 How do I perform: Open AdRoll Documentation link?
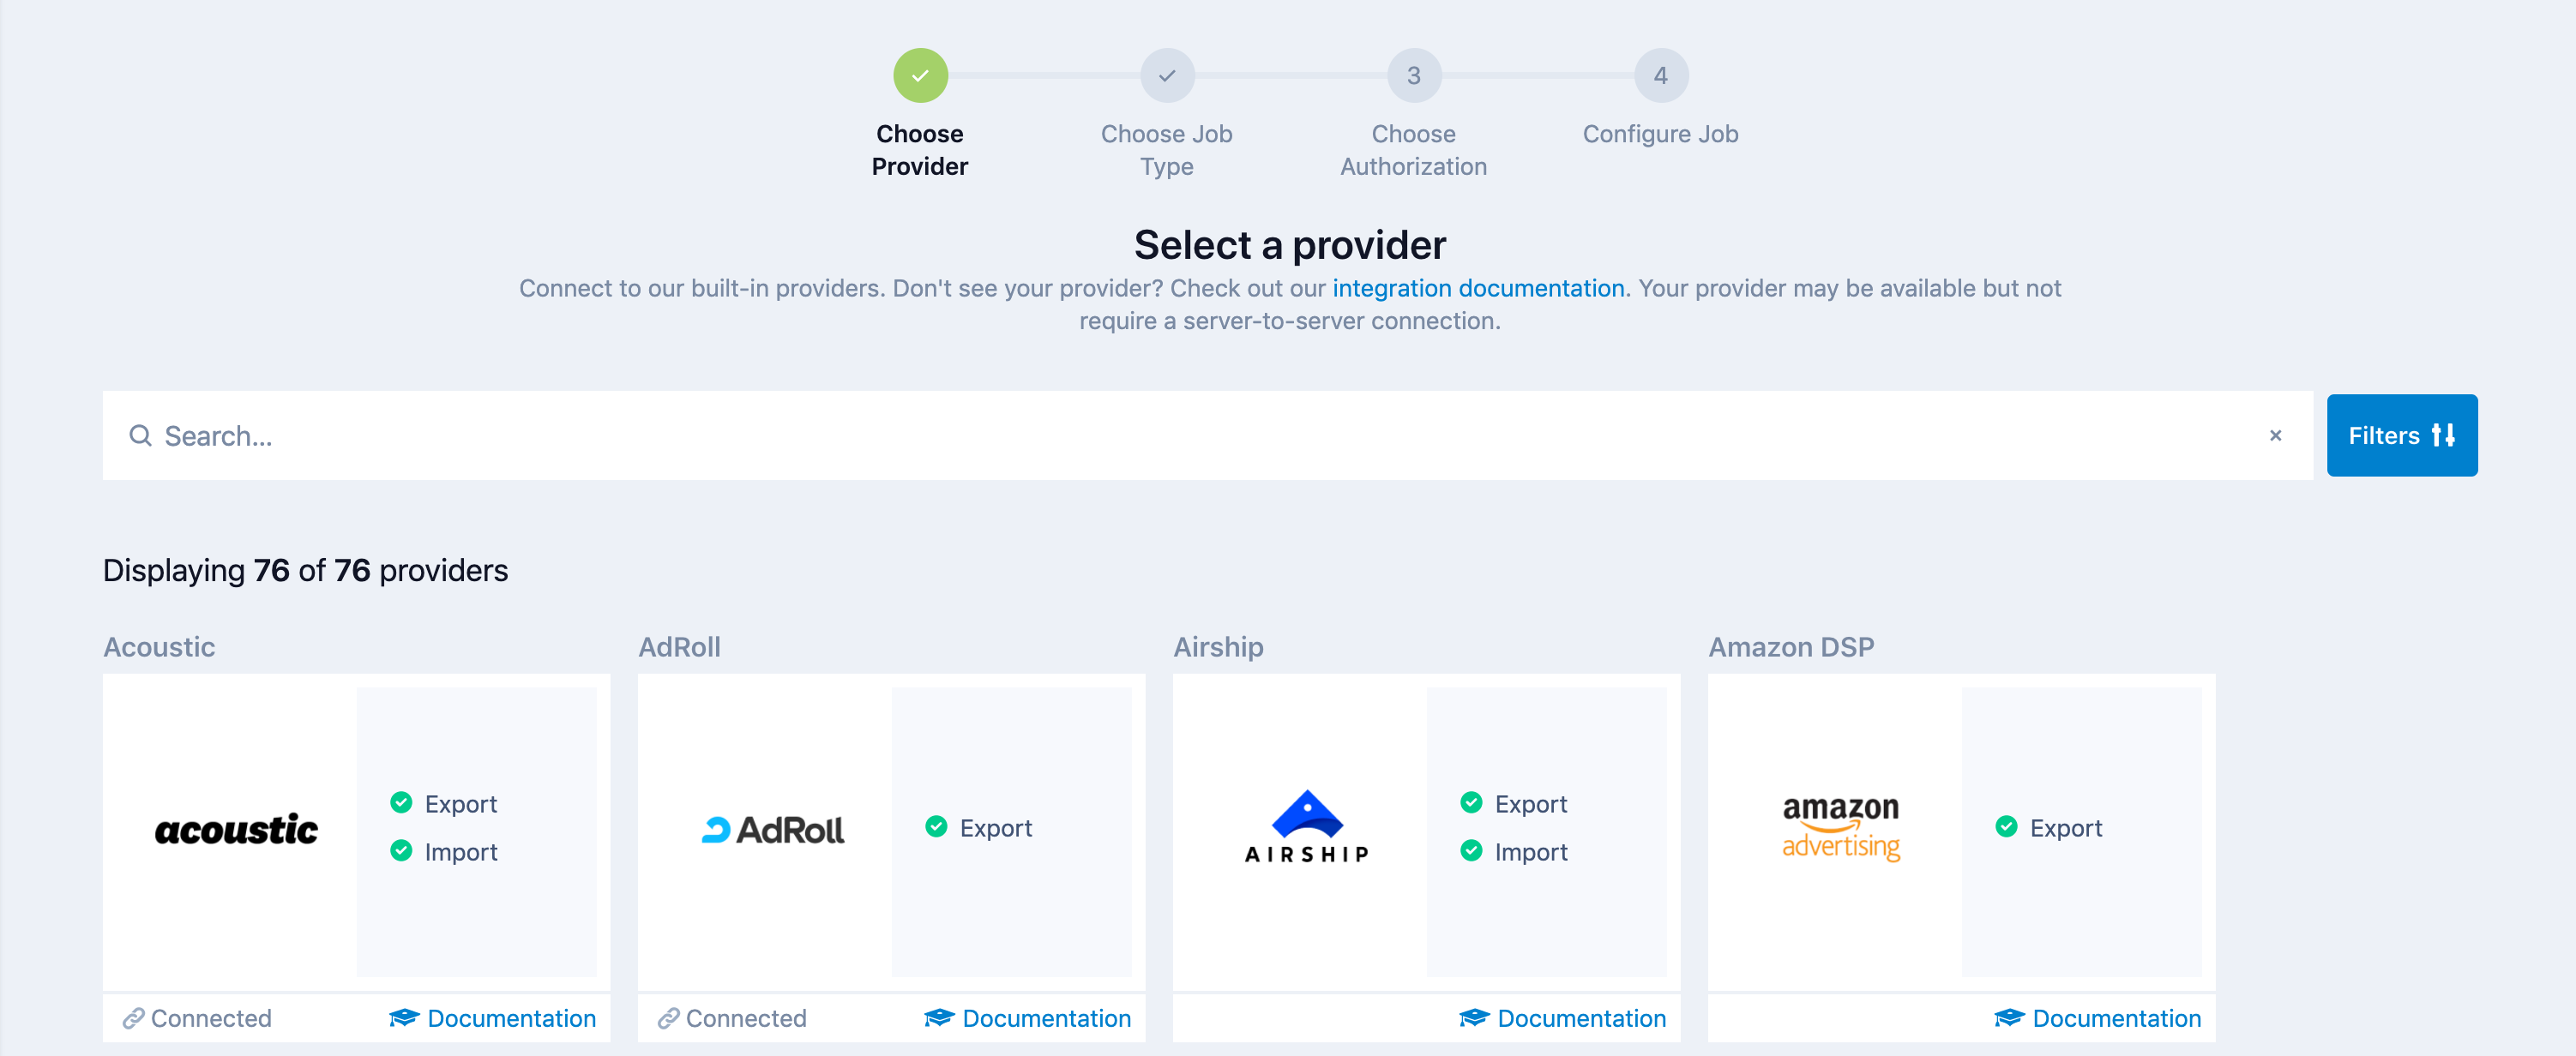click(1046, 1019)
